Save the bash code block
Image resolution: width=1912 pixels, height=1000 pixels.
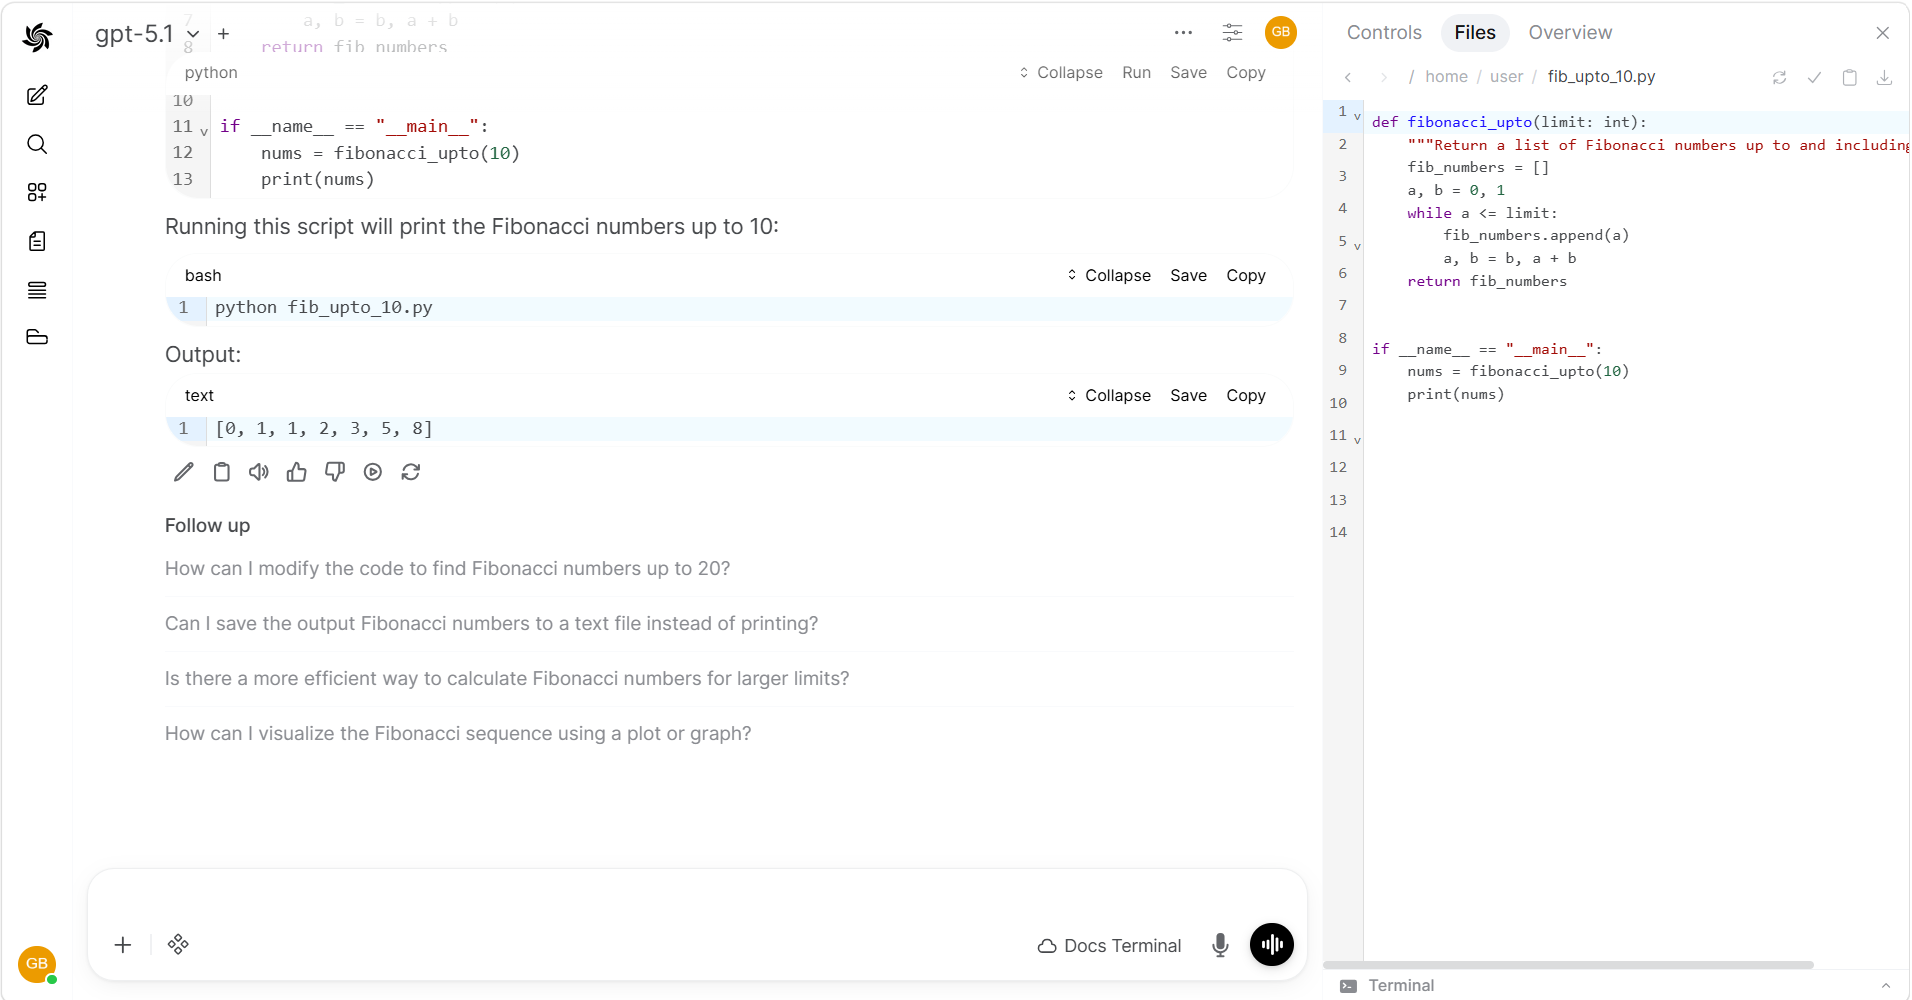[1189, 276]
